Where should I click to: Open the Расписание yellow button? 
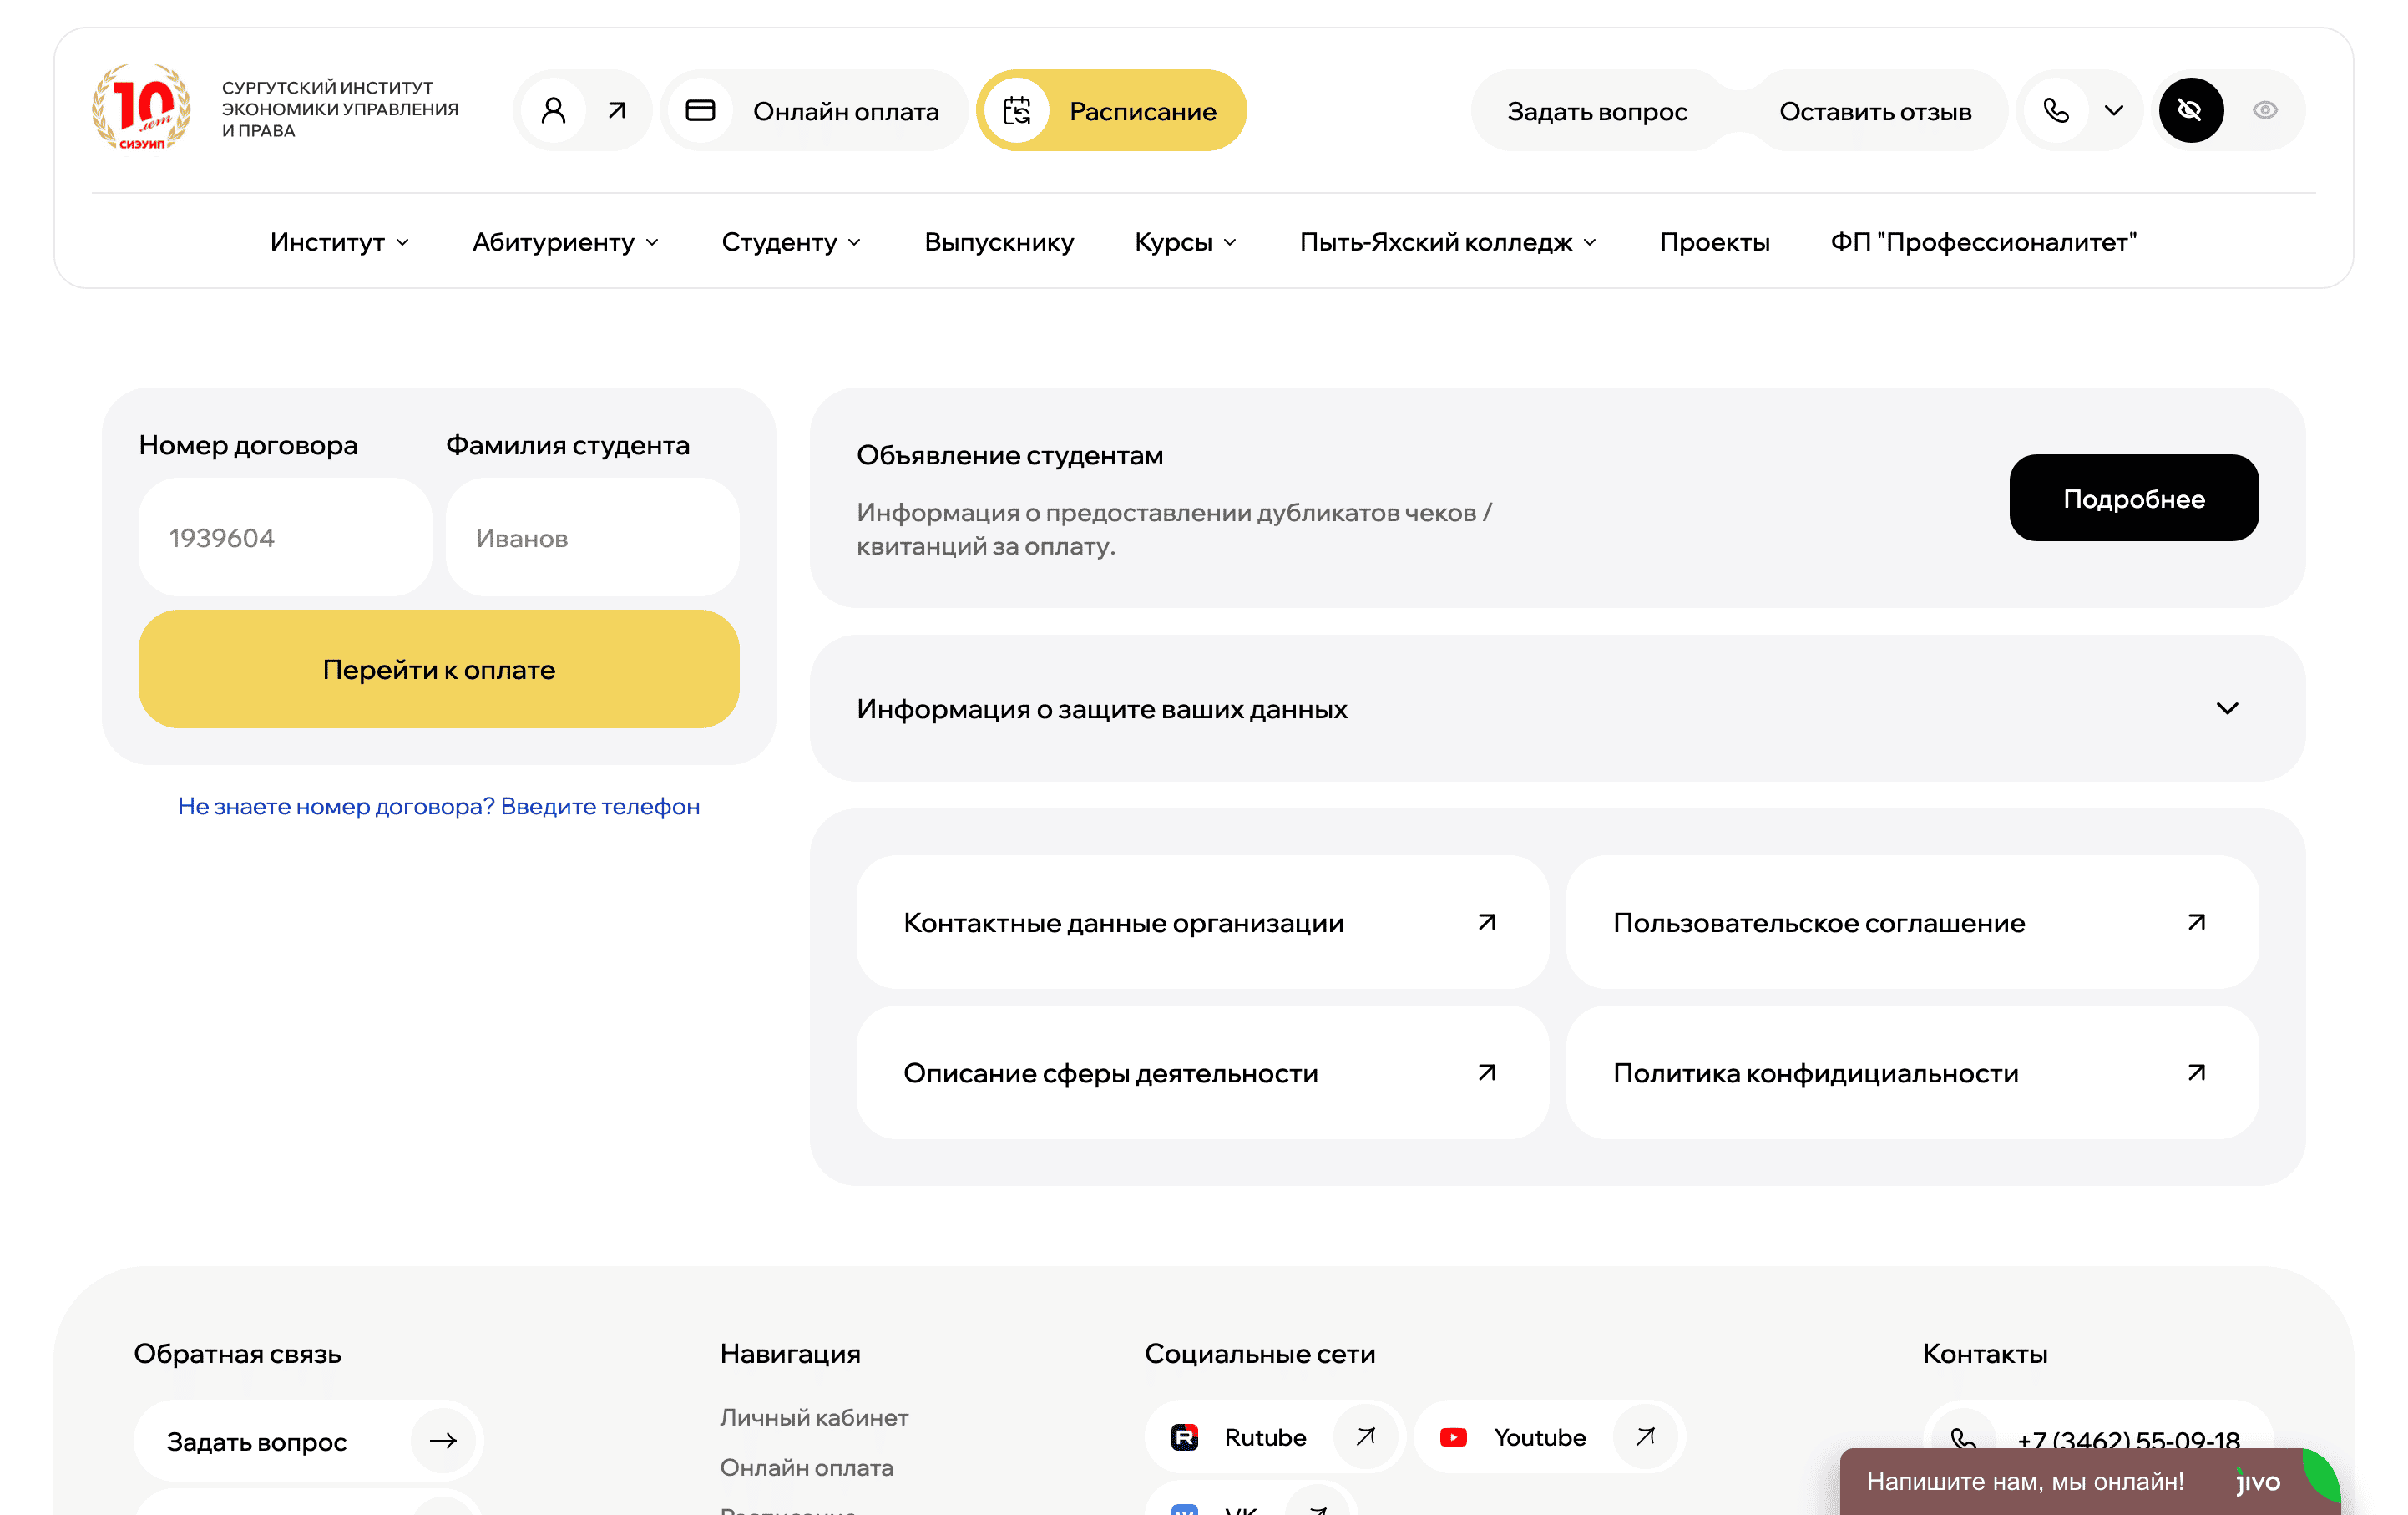(x=1111, y=110)
